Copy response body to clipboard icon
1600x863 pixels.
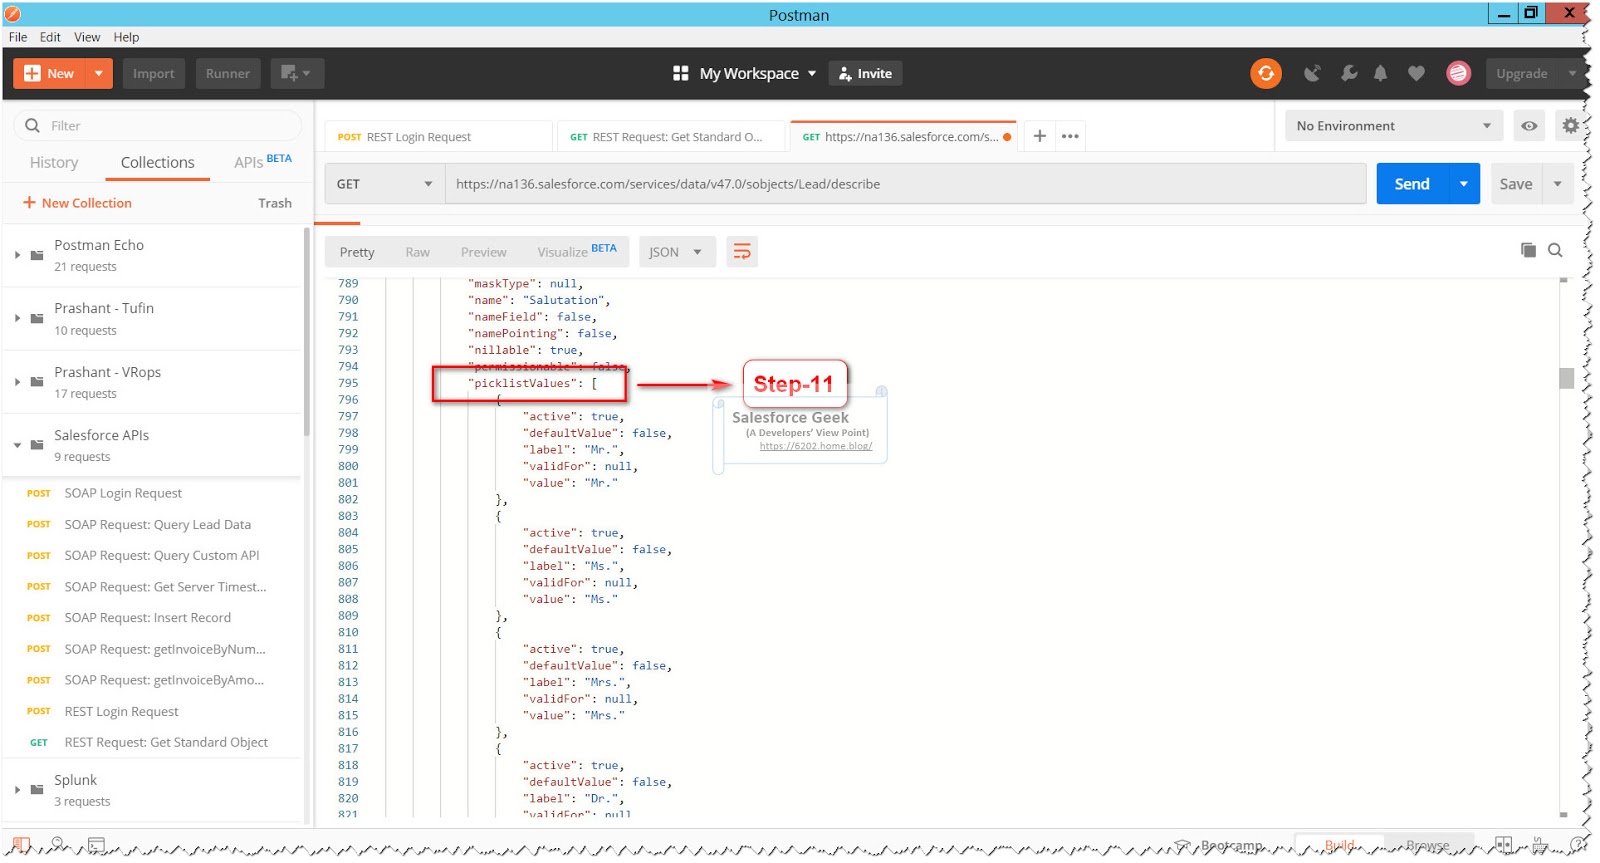[1528, 250]
